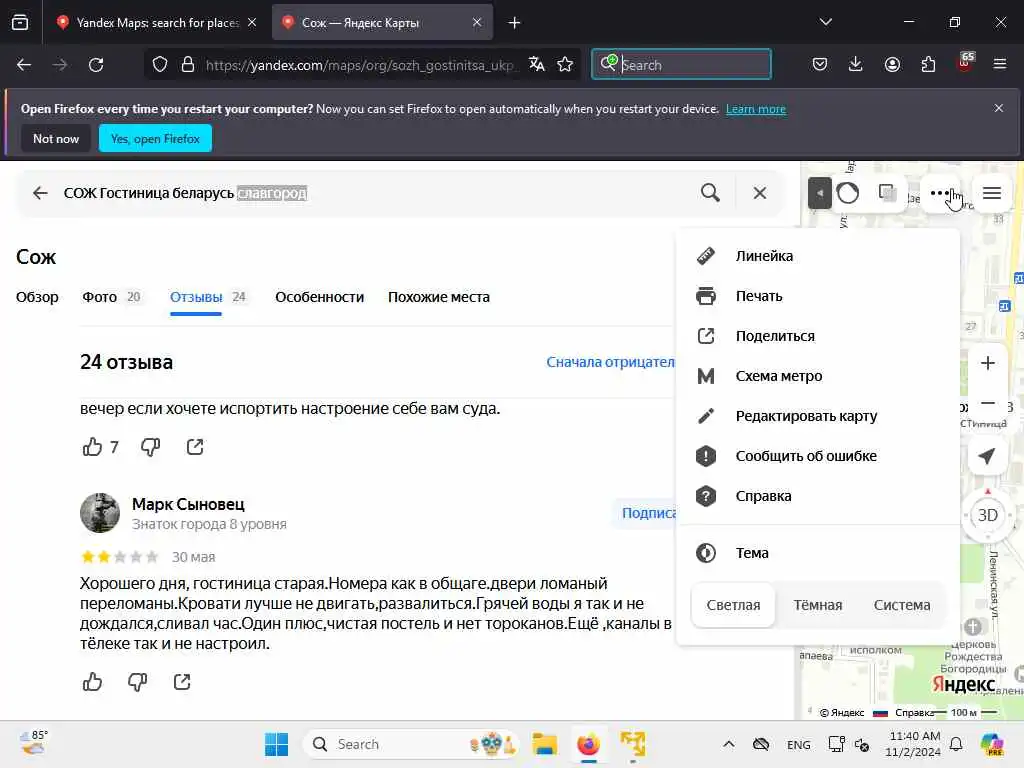1024x768 pixels.
Task: Open the Сначала отрицательные sort dropdown
Action: [611, 362]
